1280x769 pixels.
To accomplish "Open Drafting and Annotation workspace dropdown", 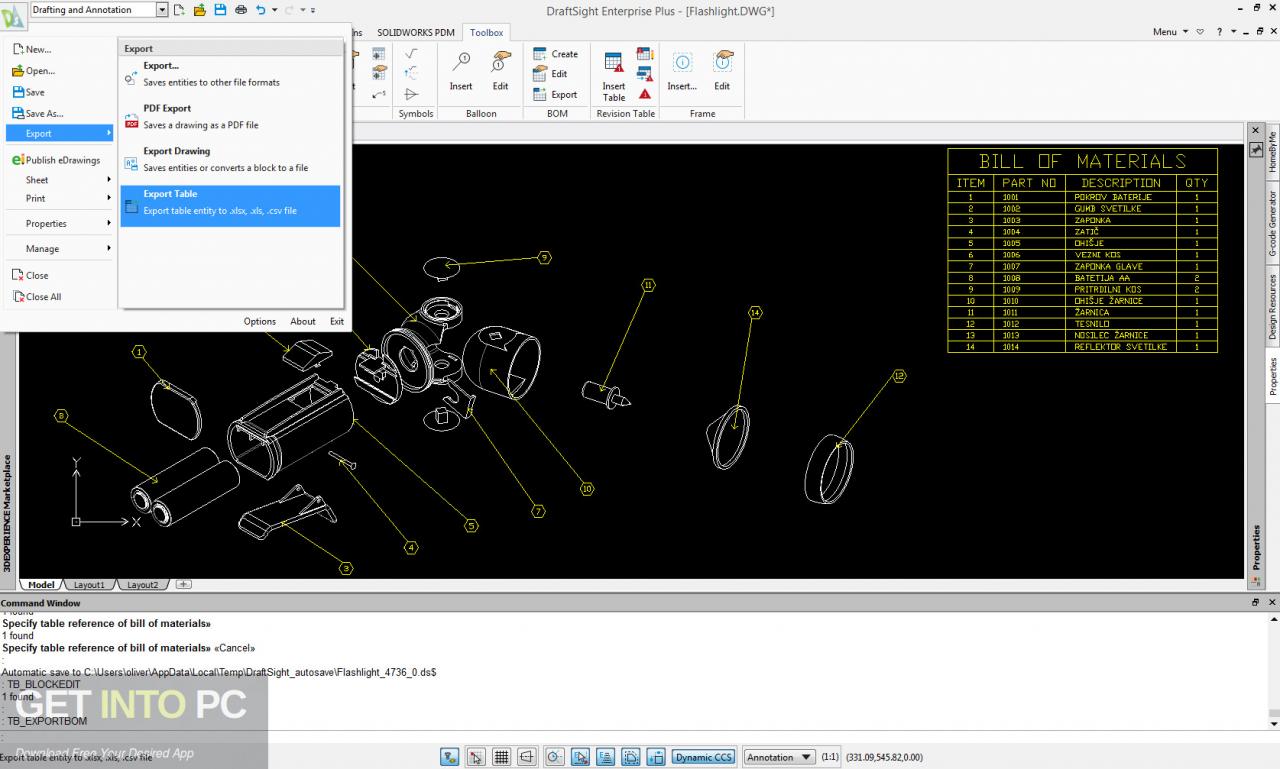I will (x=163, y=10).
